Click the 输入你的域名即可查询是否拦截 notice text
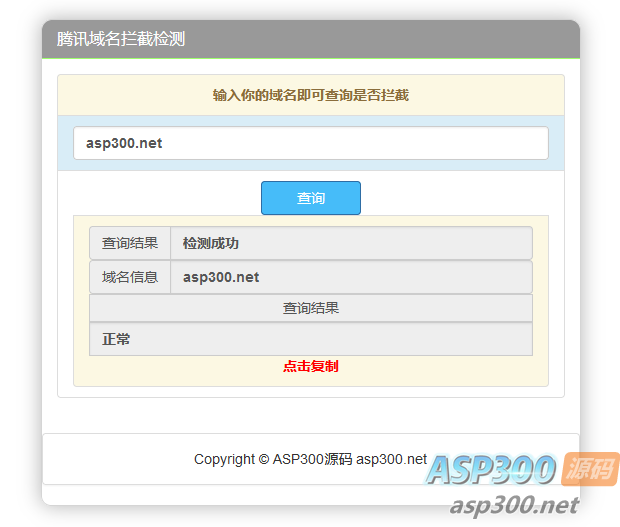 (311, 95)
